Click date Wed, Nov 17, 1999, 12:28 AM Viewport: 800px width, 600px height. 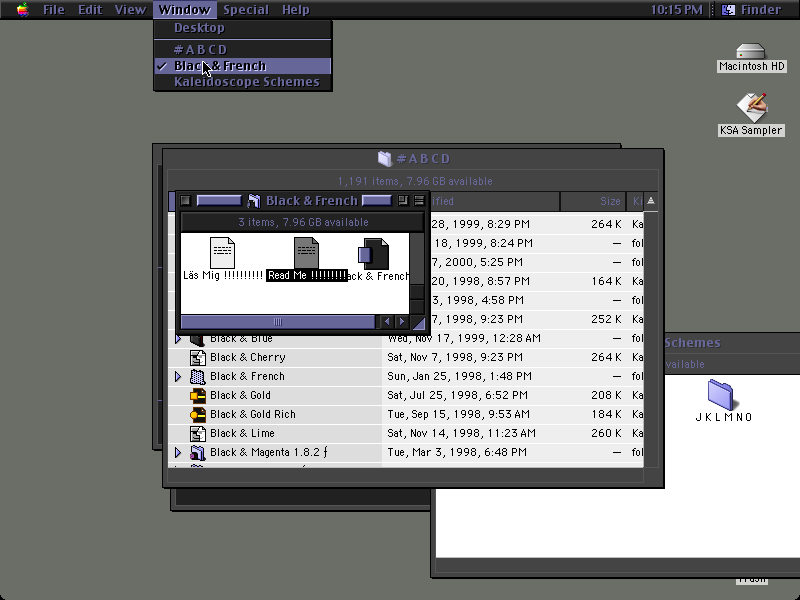coord(464,338)
